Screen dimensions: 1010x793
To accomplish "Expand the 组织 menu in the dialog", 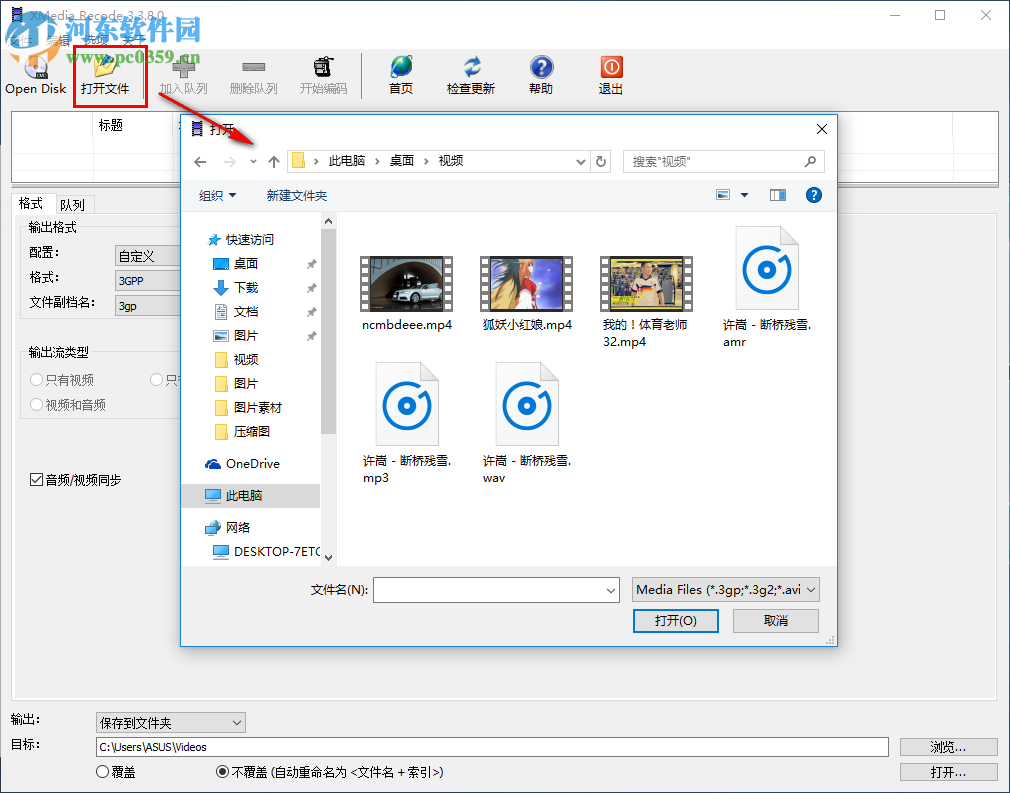I will click(x=216, y=195).
